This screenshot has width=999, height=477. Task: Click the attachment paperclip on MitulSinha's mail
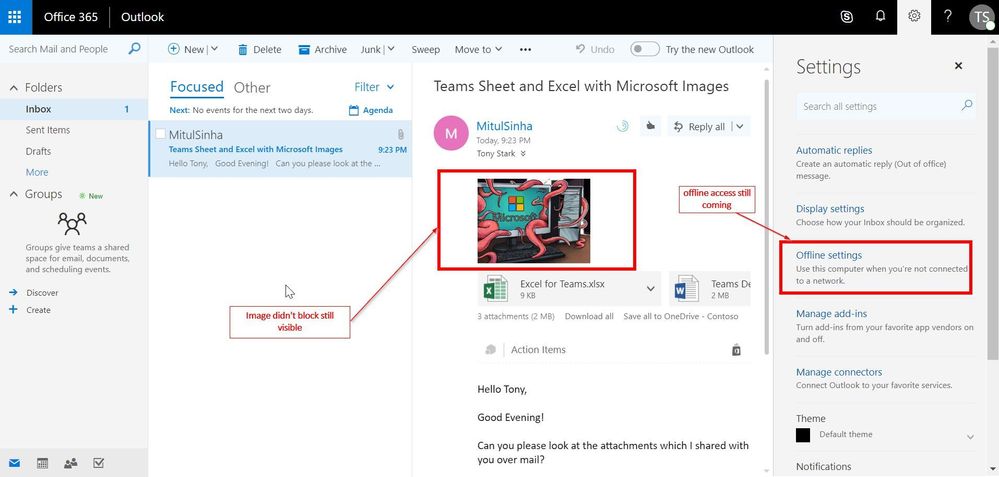400,134
